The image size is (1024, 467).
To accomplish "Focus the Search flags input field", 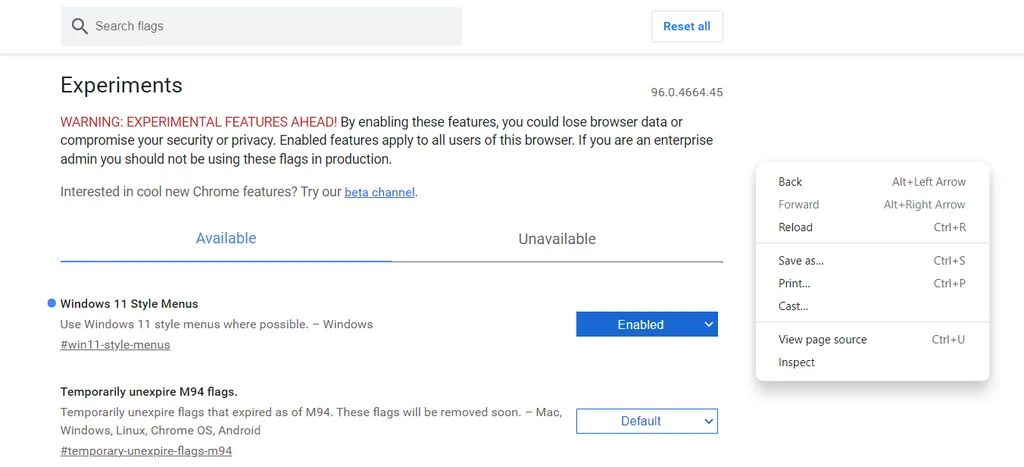I will [x=261, y=26].
